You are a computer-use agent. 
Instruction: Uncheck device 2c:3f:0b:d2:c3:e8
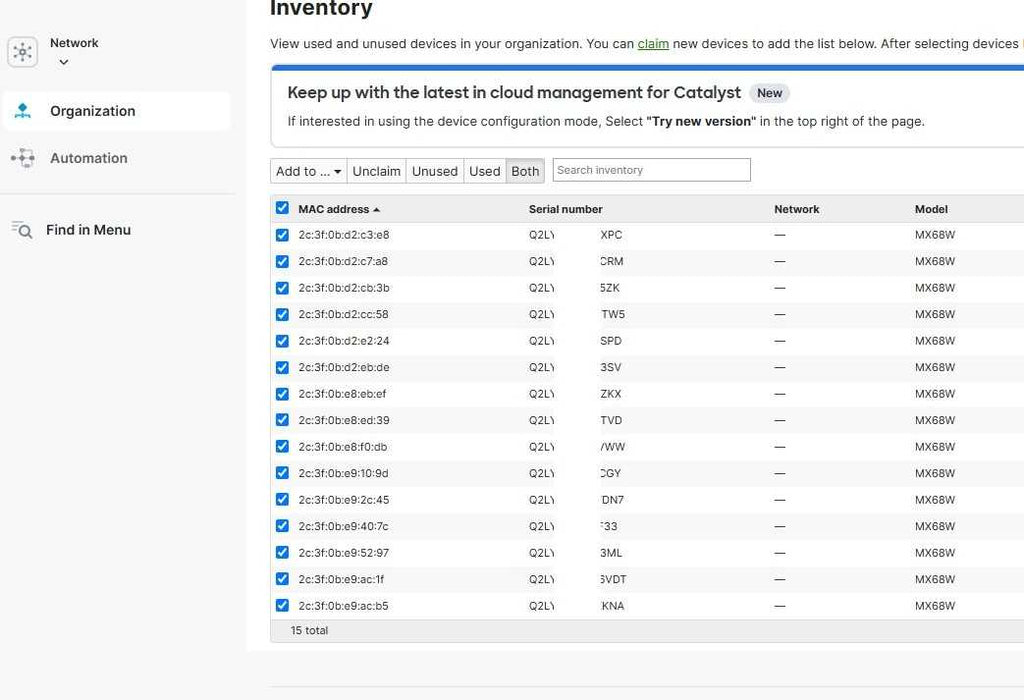(x=282, y=235)
